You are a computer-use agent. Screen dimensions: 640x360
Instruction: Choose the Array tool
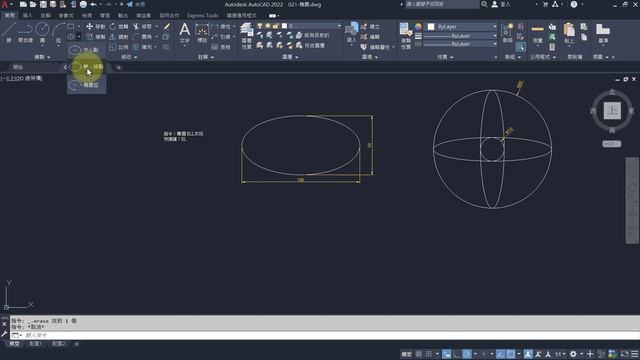click(x=142, y=47)
